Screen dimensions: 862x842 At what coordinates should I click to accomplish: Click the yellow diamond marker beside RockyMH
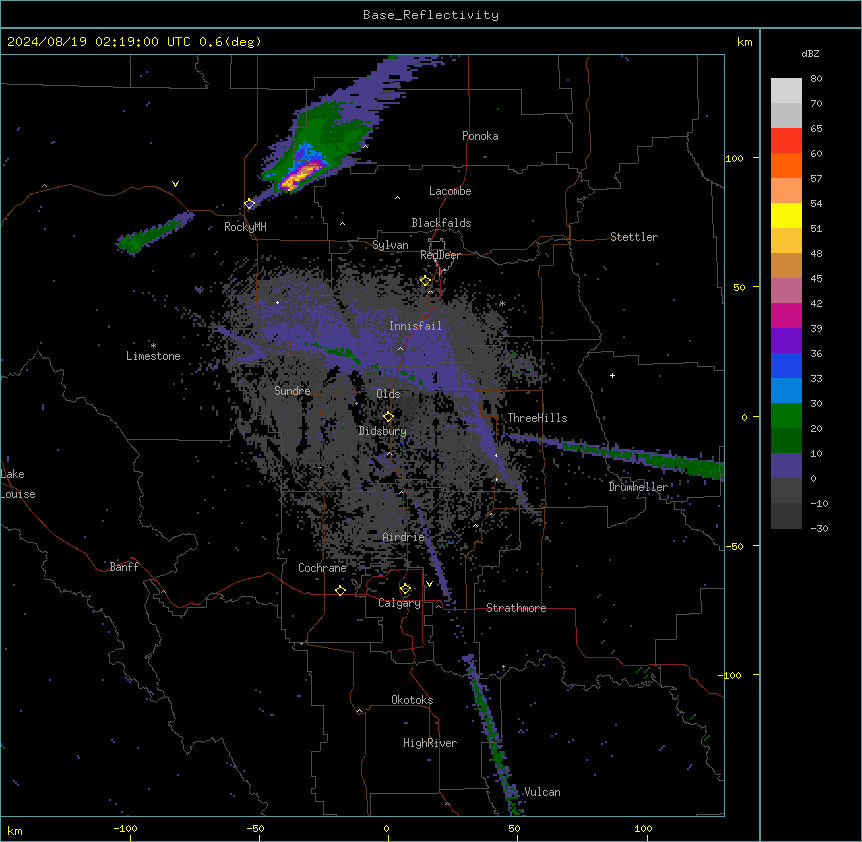(x=250, y=204)
